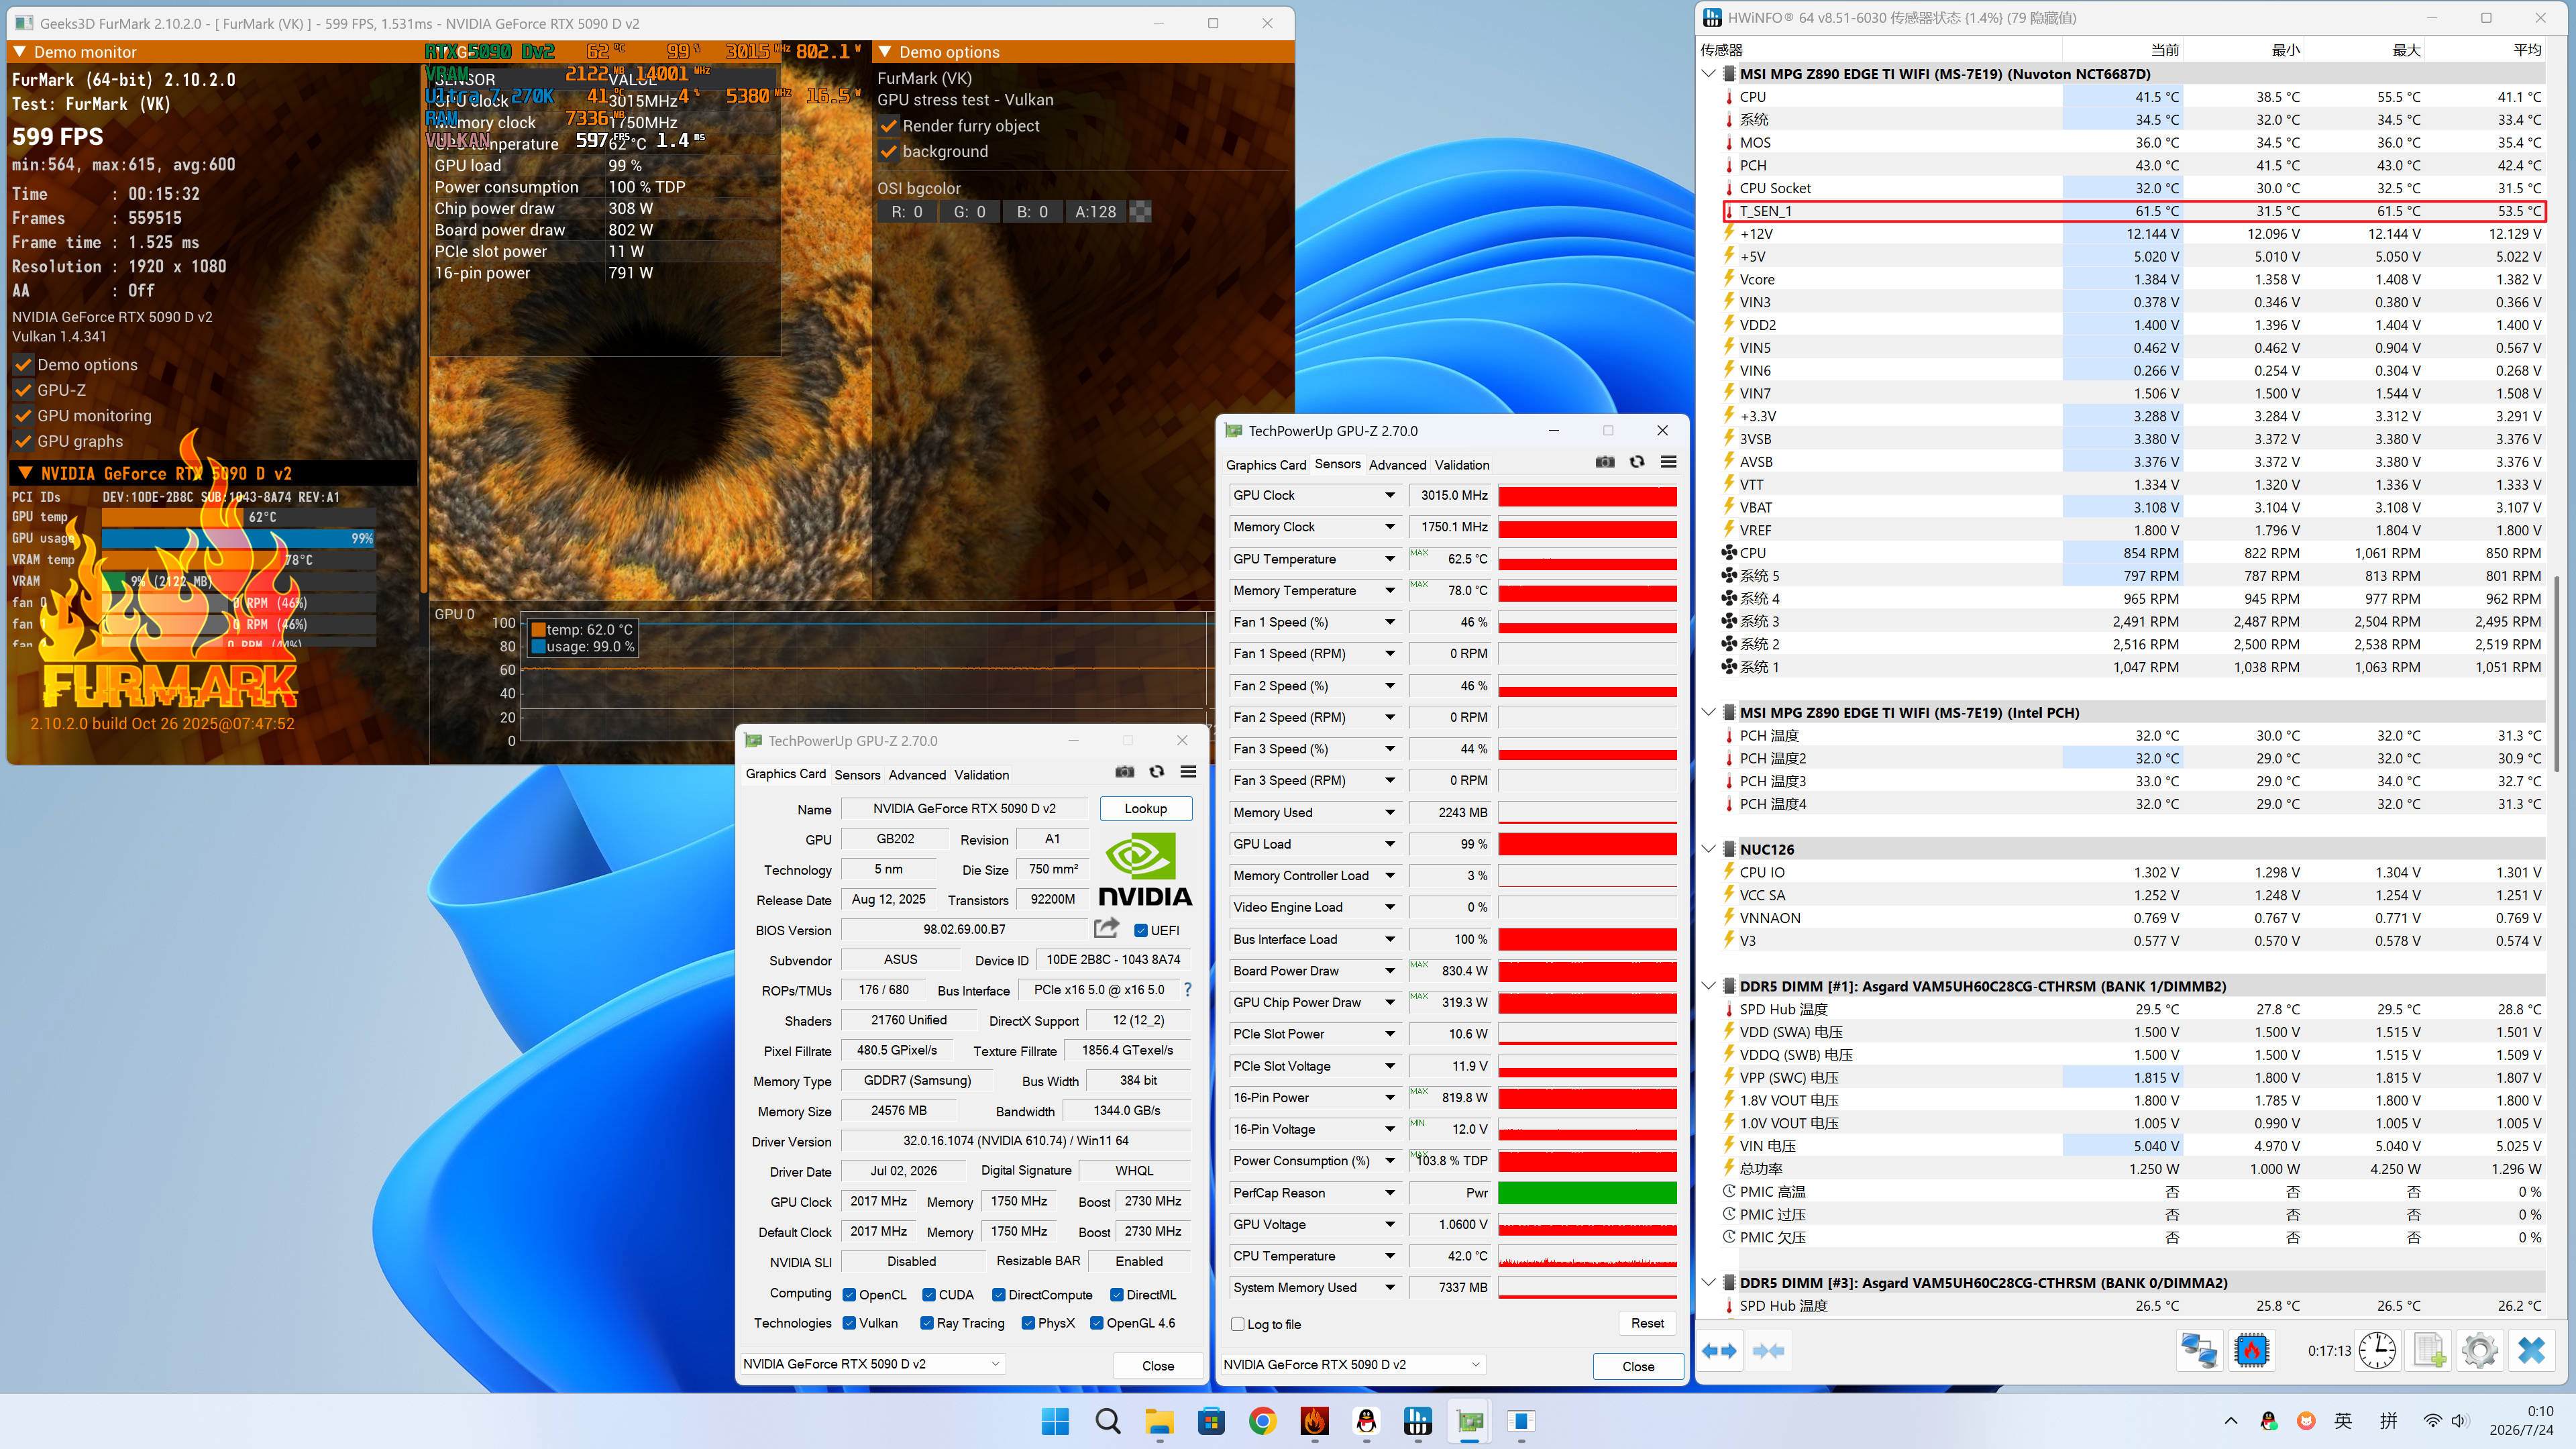This screenshot has height=1449, width=2576.
Task: Click the Lookup button
Action: [1145, 808]
